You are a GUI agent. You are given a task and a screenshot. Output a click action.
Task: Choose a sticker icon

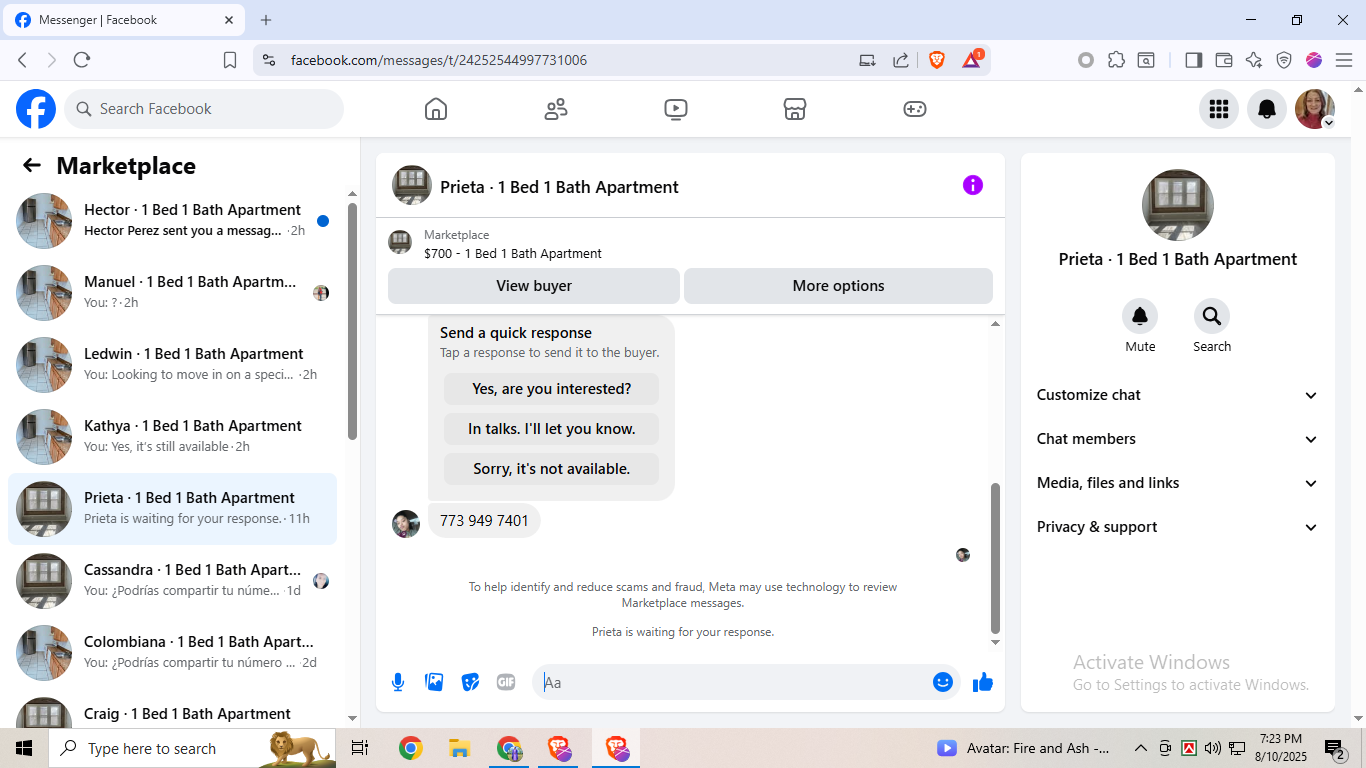tap(470, 682)
